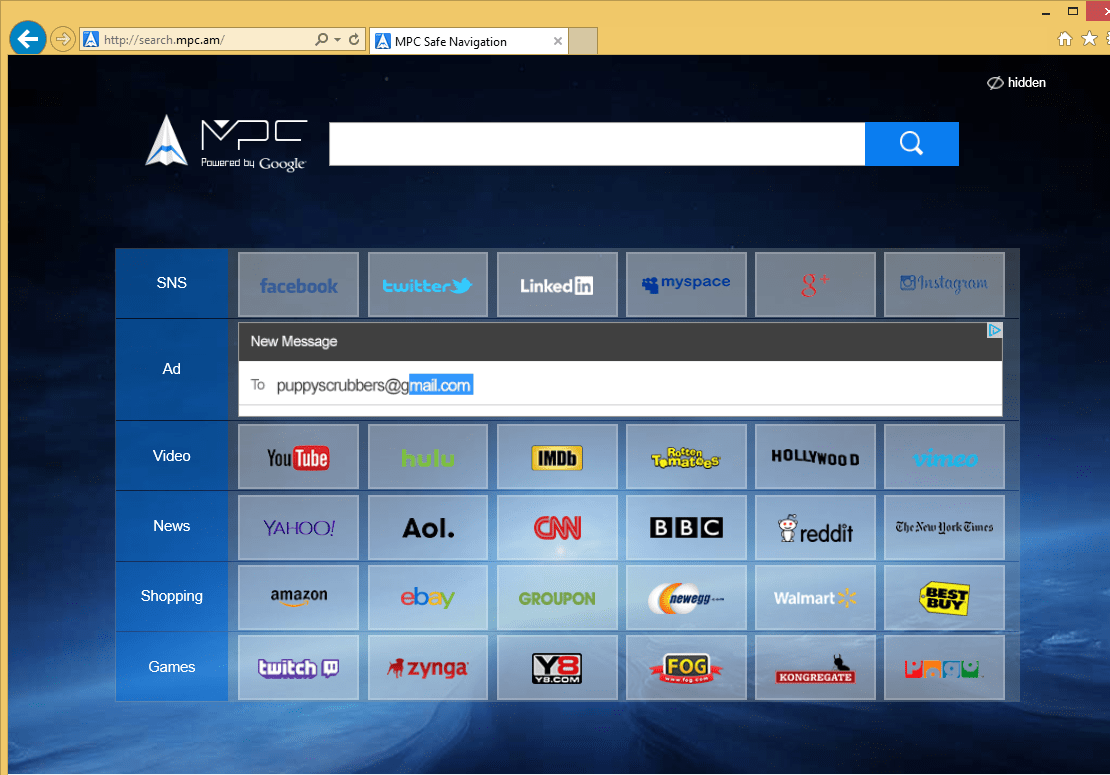Click the browser Home icon

coord(1065,39)
